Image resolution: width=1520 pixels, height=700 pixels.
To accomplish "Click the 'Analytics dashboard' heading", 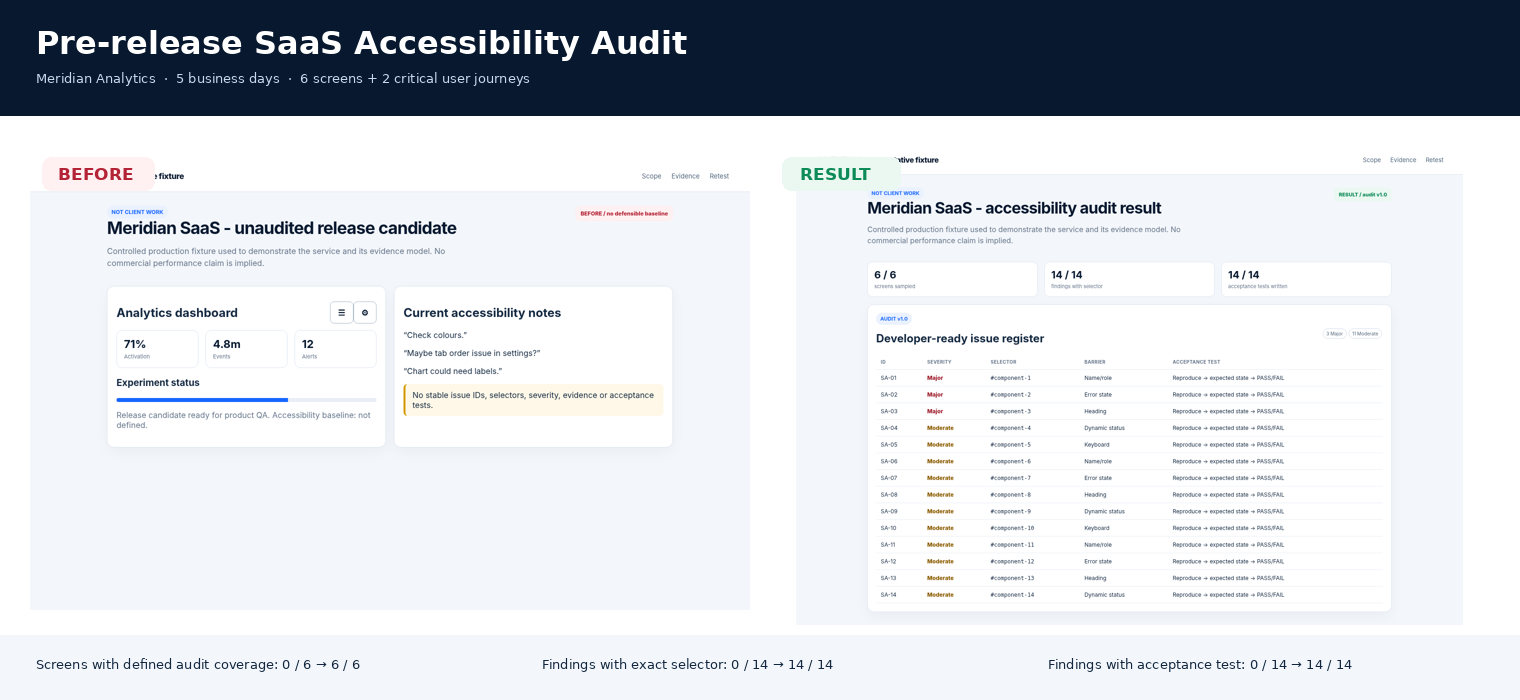I will click(177, 313).
